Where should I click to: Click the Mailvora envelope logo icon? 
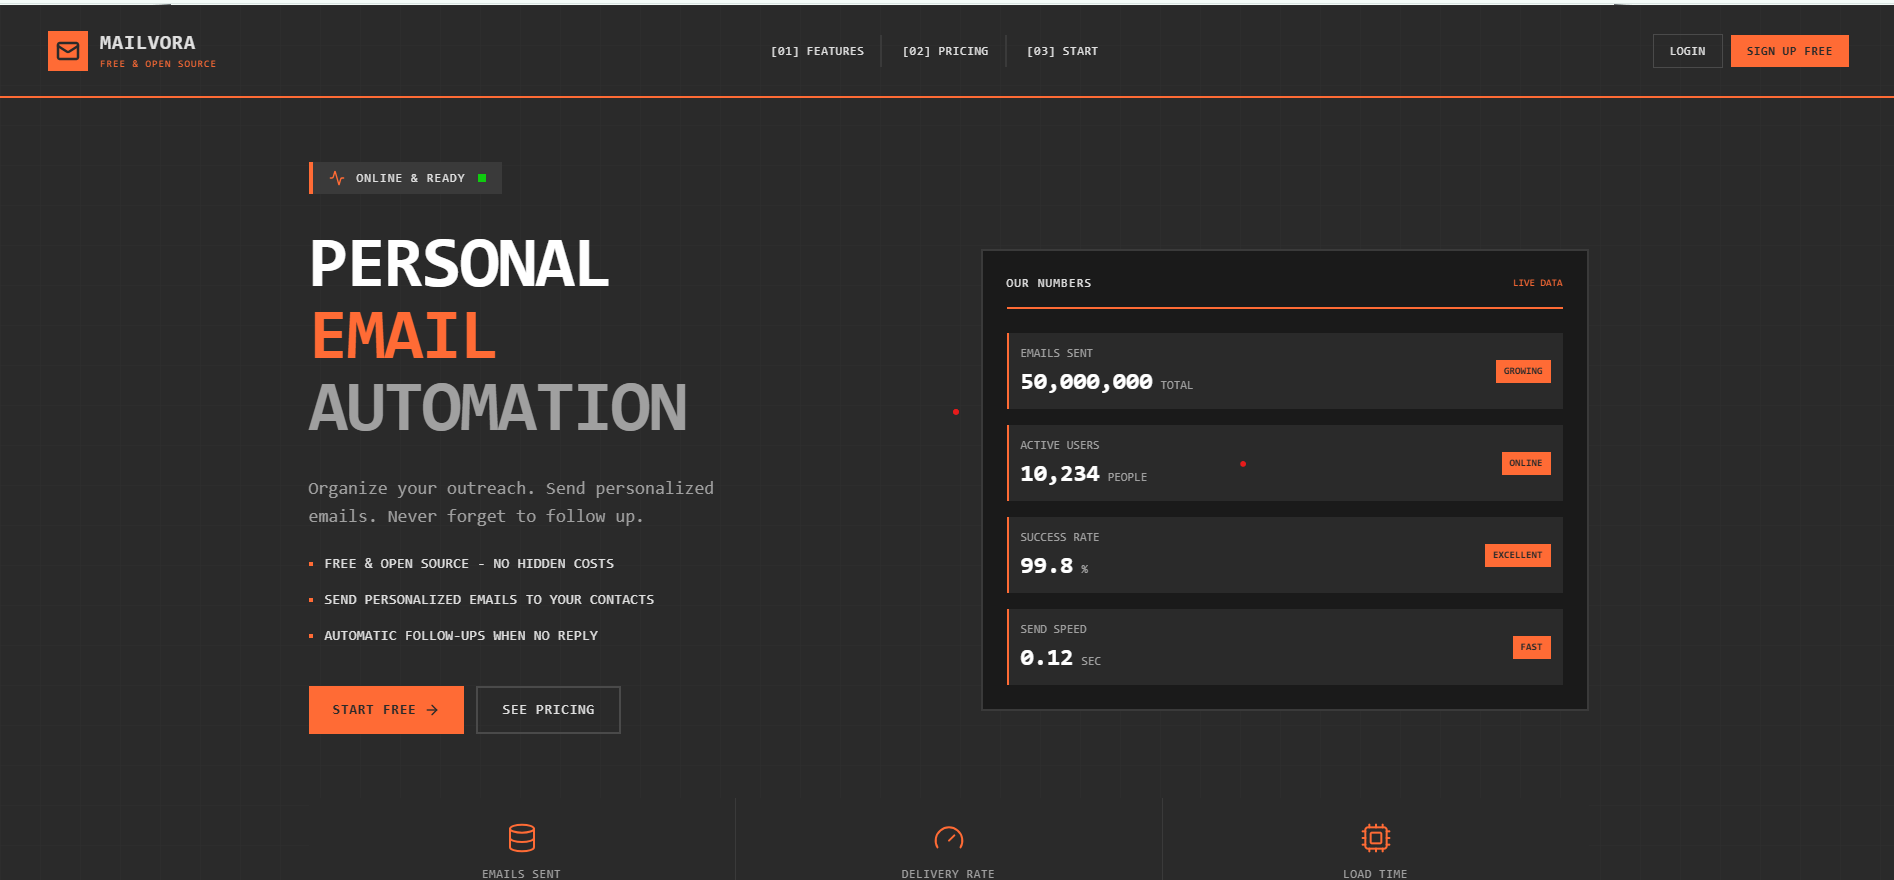(x=68, y=51)
